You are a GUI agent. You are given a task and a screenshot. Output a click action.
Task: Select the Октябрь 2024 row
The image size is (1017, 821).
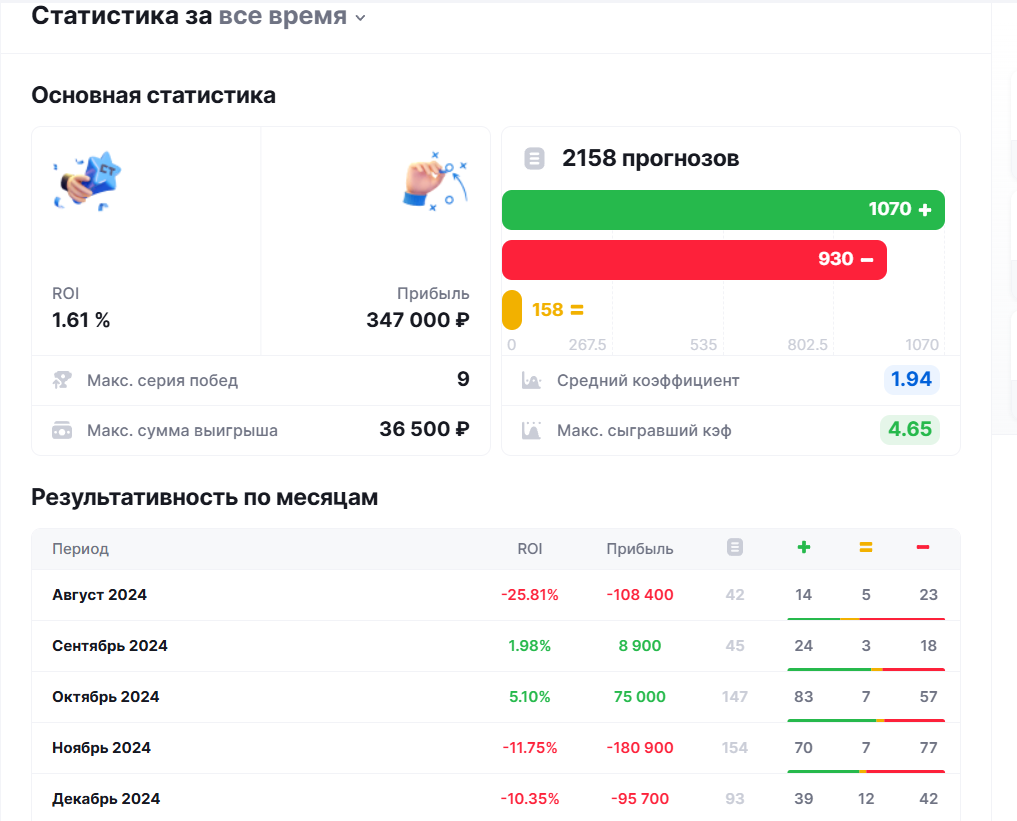496,697
